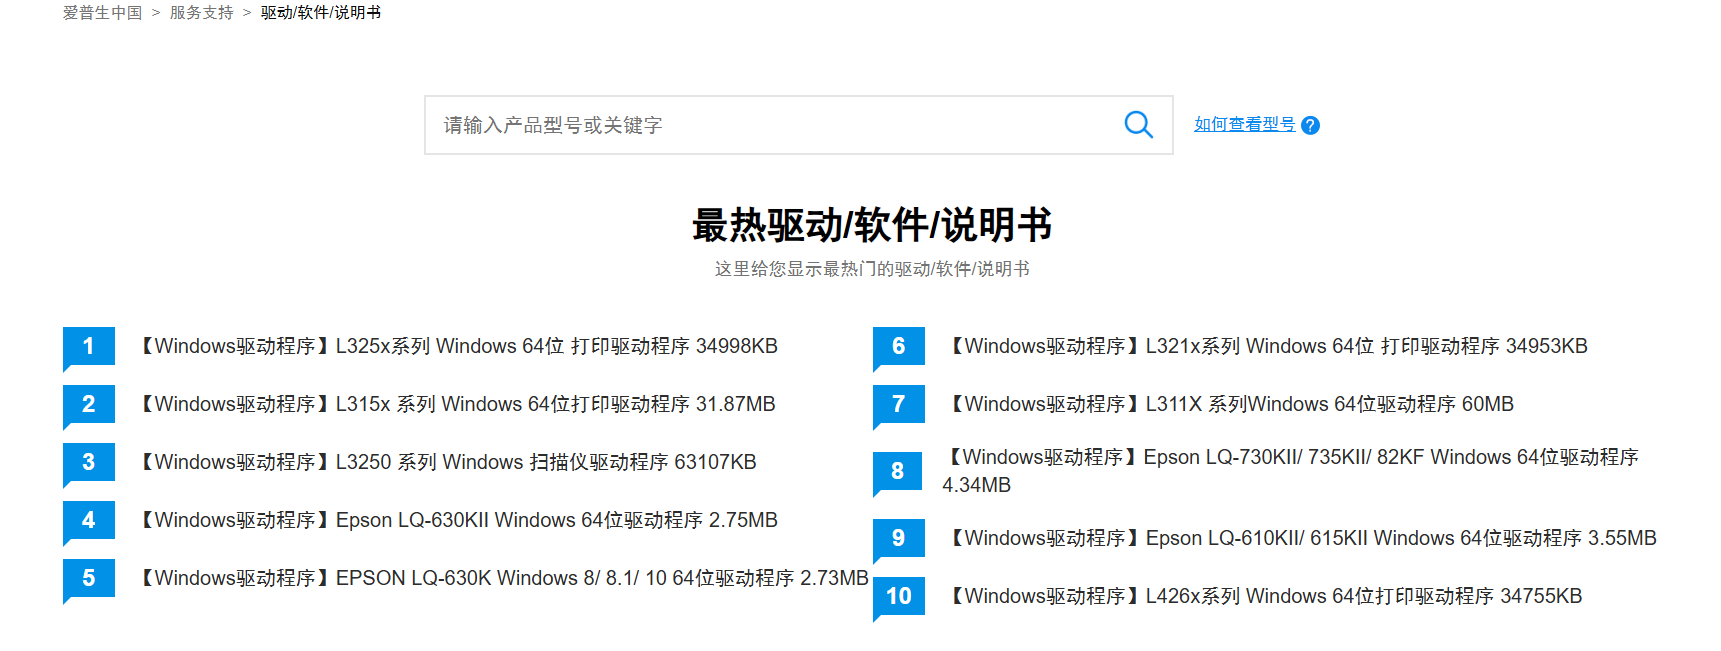Click rank badge number 8
Screen dimensions: 1721x651
coord(899,472)
